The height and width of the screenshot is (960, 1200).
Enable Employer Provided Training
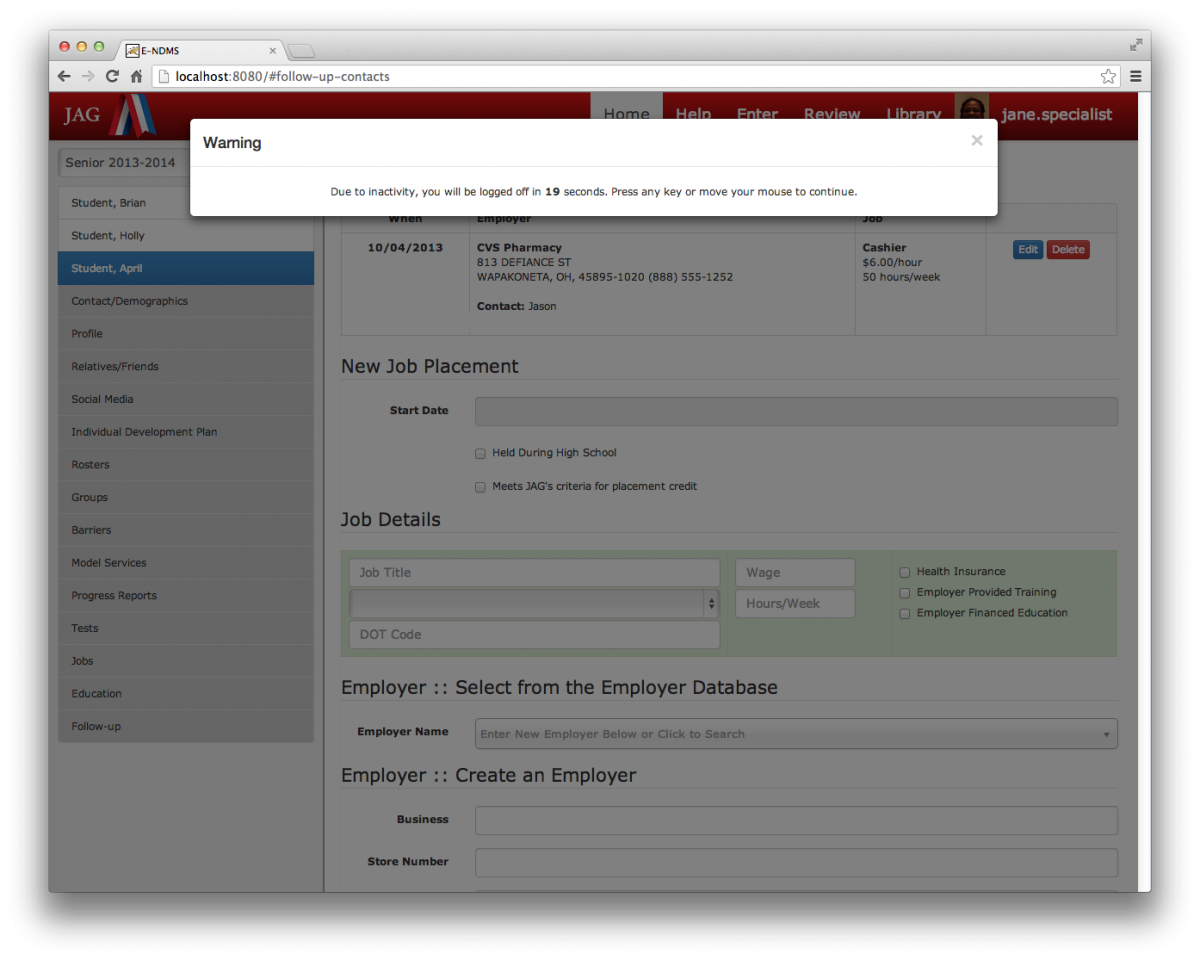[x=905, y=592]
